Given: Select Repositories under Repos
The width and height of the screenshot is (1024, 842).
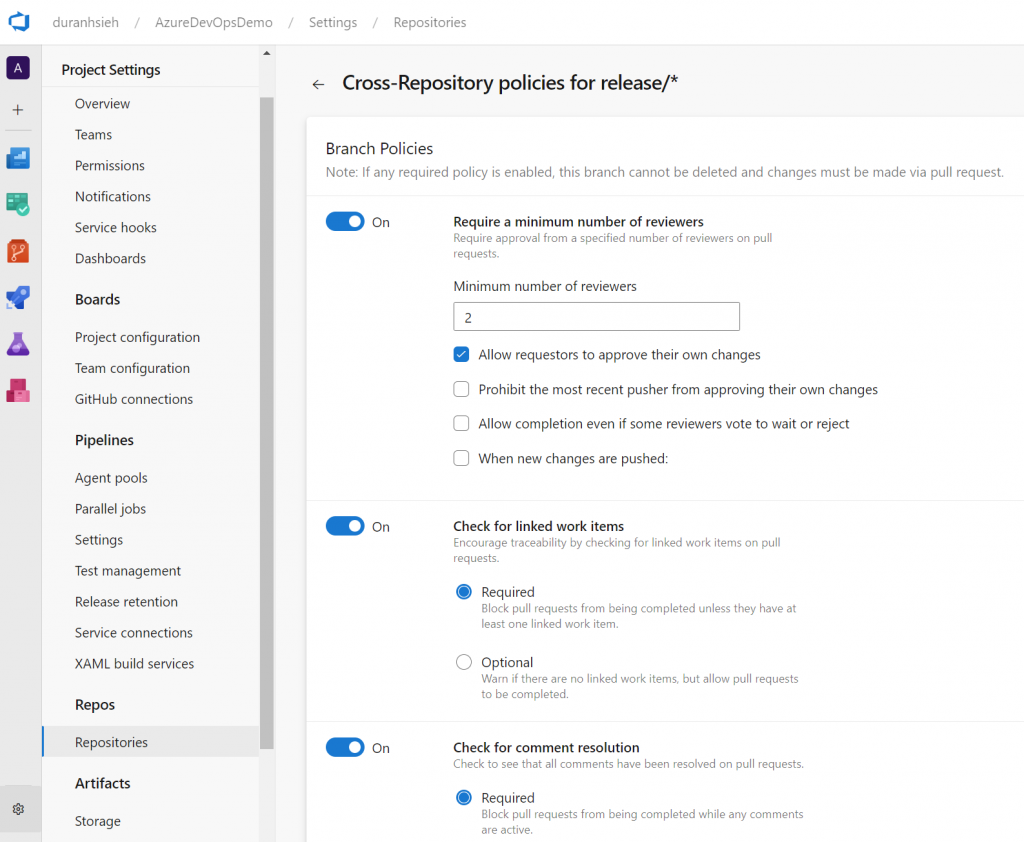Looking at the screenshot, I should click(x=150, y=742).
